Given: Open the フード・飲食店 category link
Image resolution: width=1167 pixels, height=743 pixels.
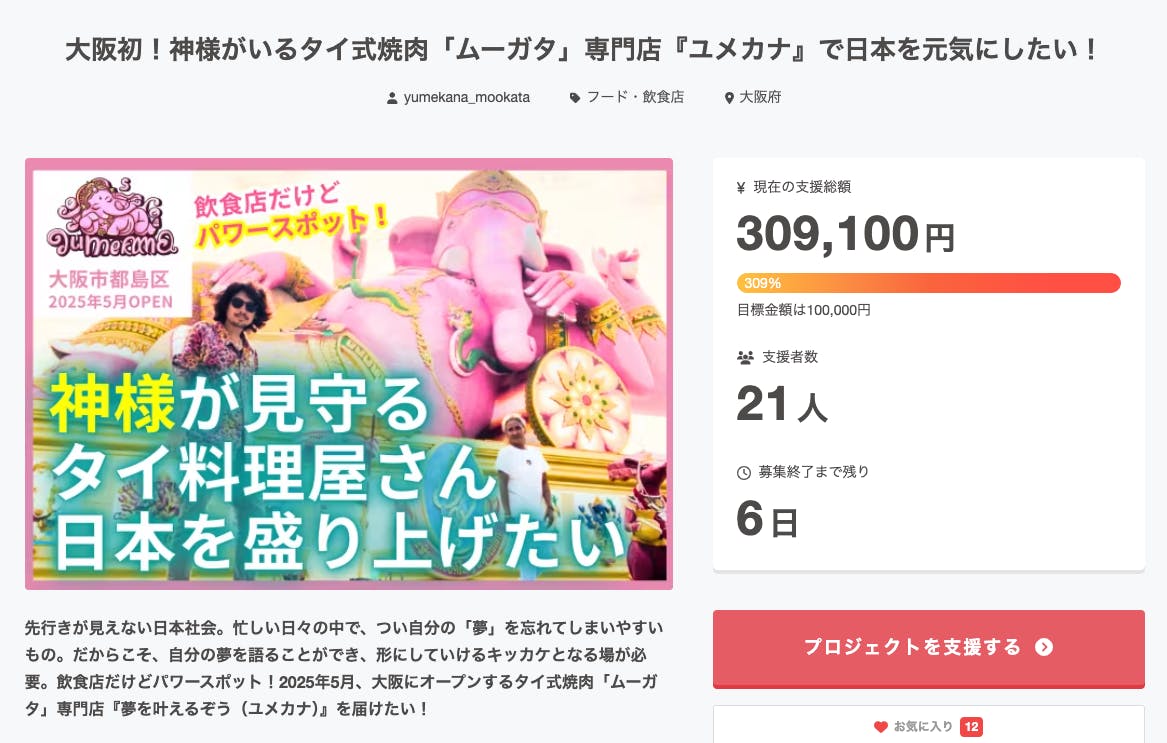Looking at the screenshot, I should pos(635,97).
